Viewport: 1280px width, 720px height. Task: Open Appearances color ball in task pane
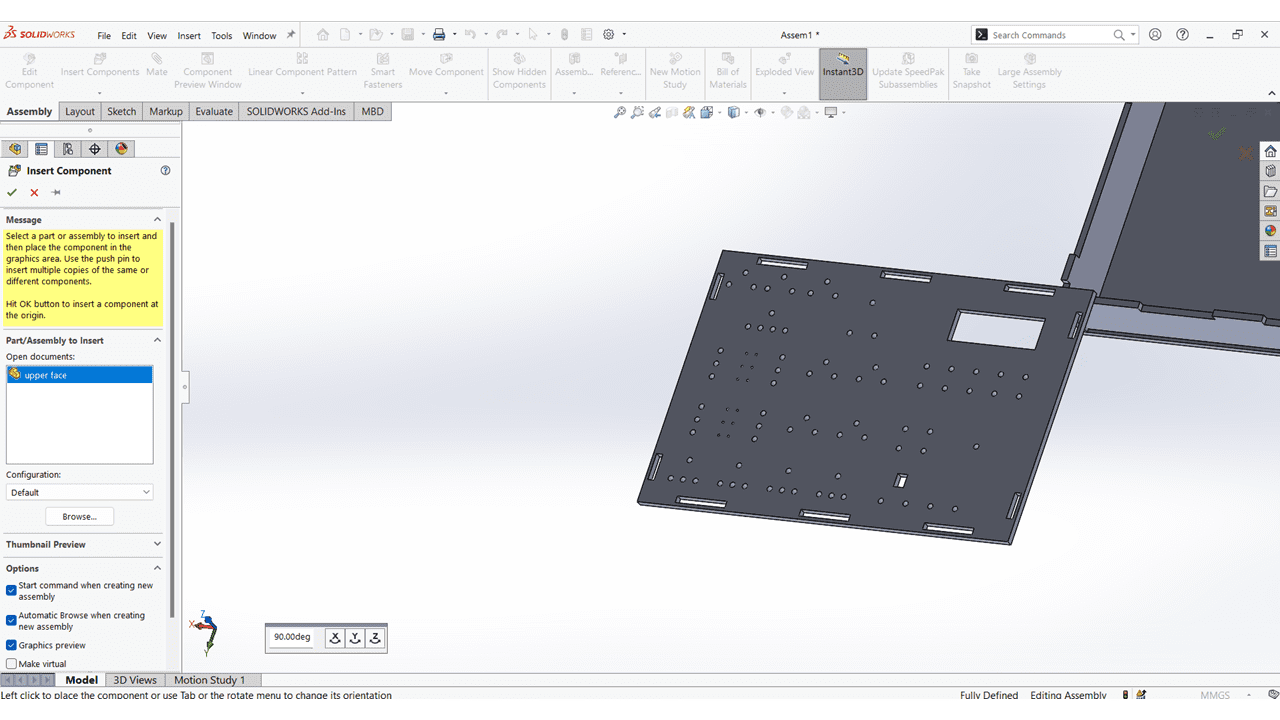point(1270,231)
